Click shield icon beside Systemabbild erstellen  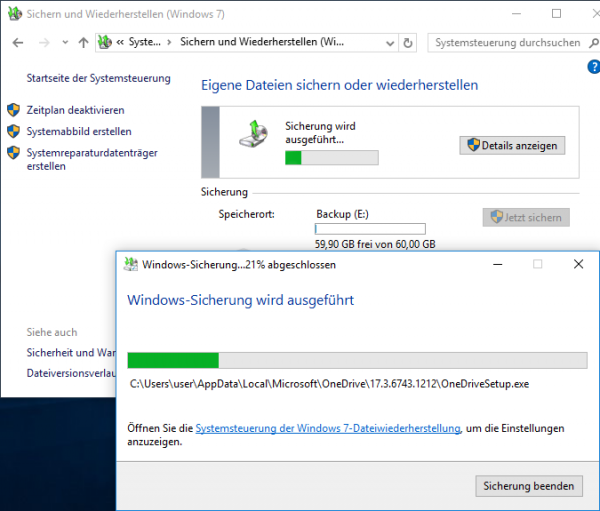click(x=13, y=131)
